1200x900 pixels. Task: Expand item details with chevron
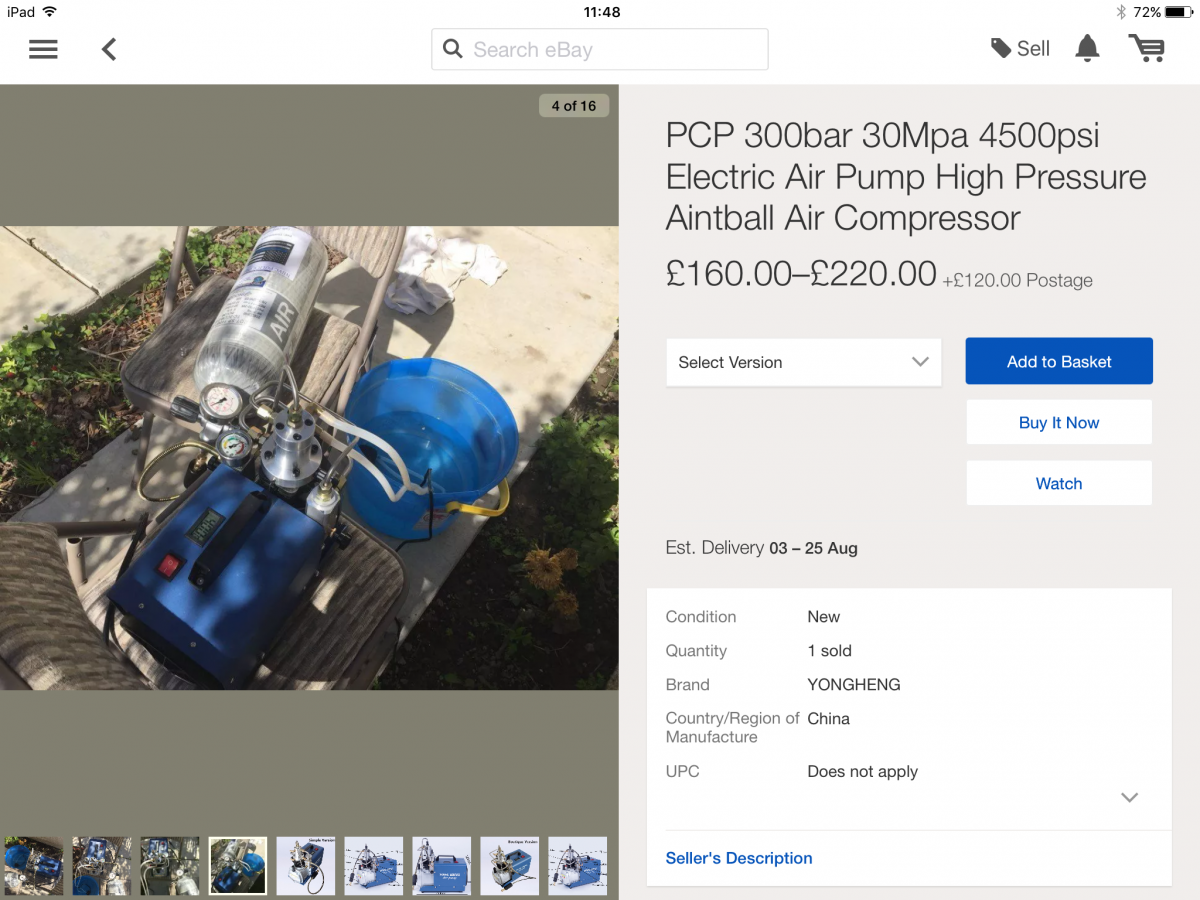point(1130,798)
